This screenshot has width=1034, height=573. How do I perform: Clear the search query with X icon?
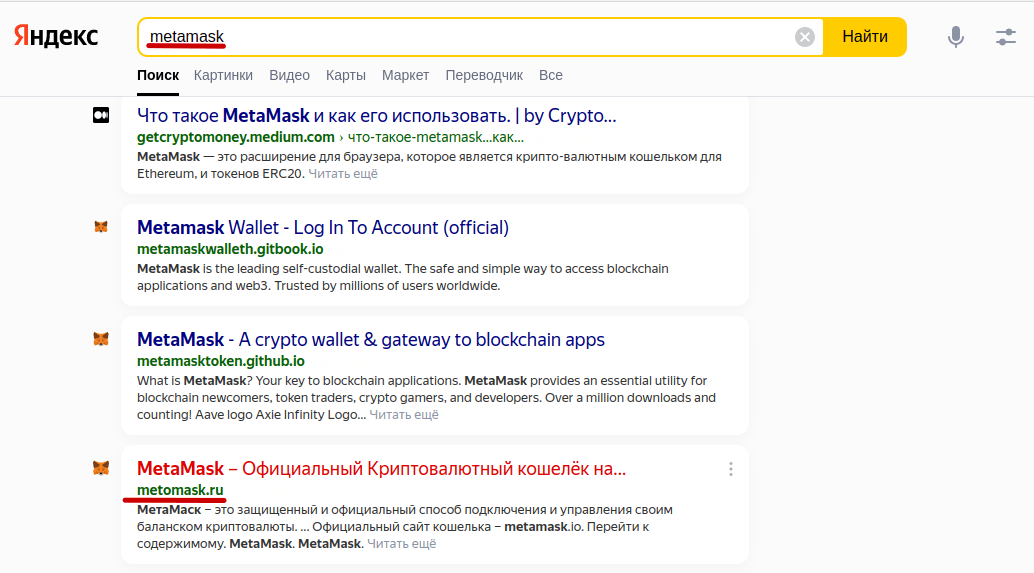coord(805,37)
